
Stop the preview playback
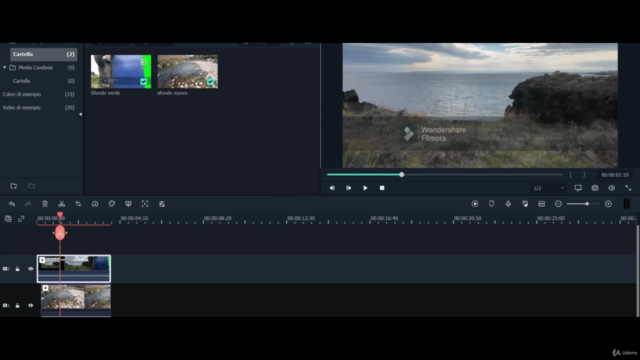(382, 188)
